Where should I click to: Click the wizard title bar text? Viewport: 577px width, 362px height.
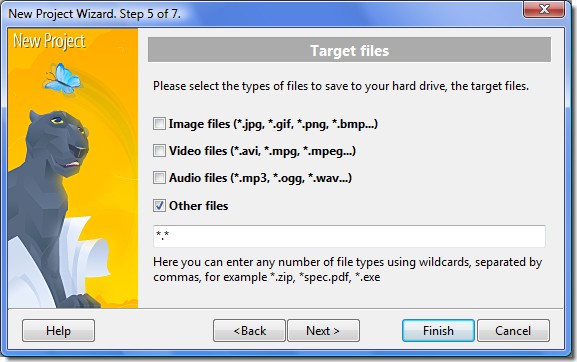pyautogui.click(x=94, y=14)
